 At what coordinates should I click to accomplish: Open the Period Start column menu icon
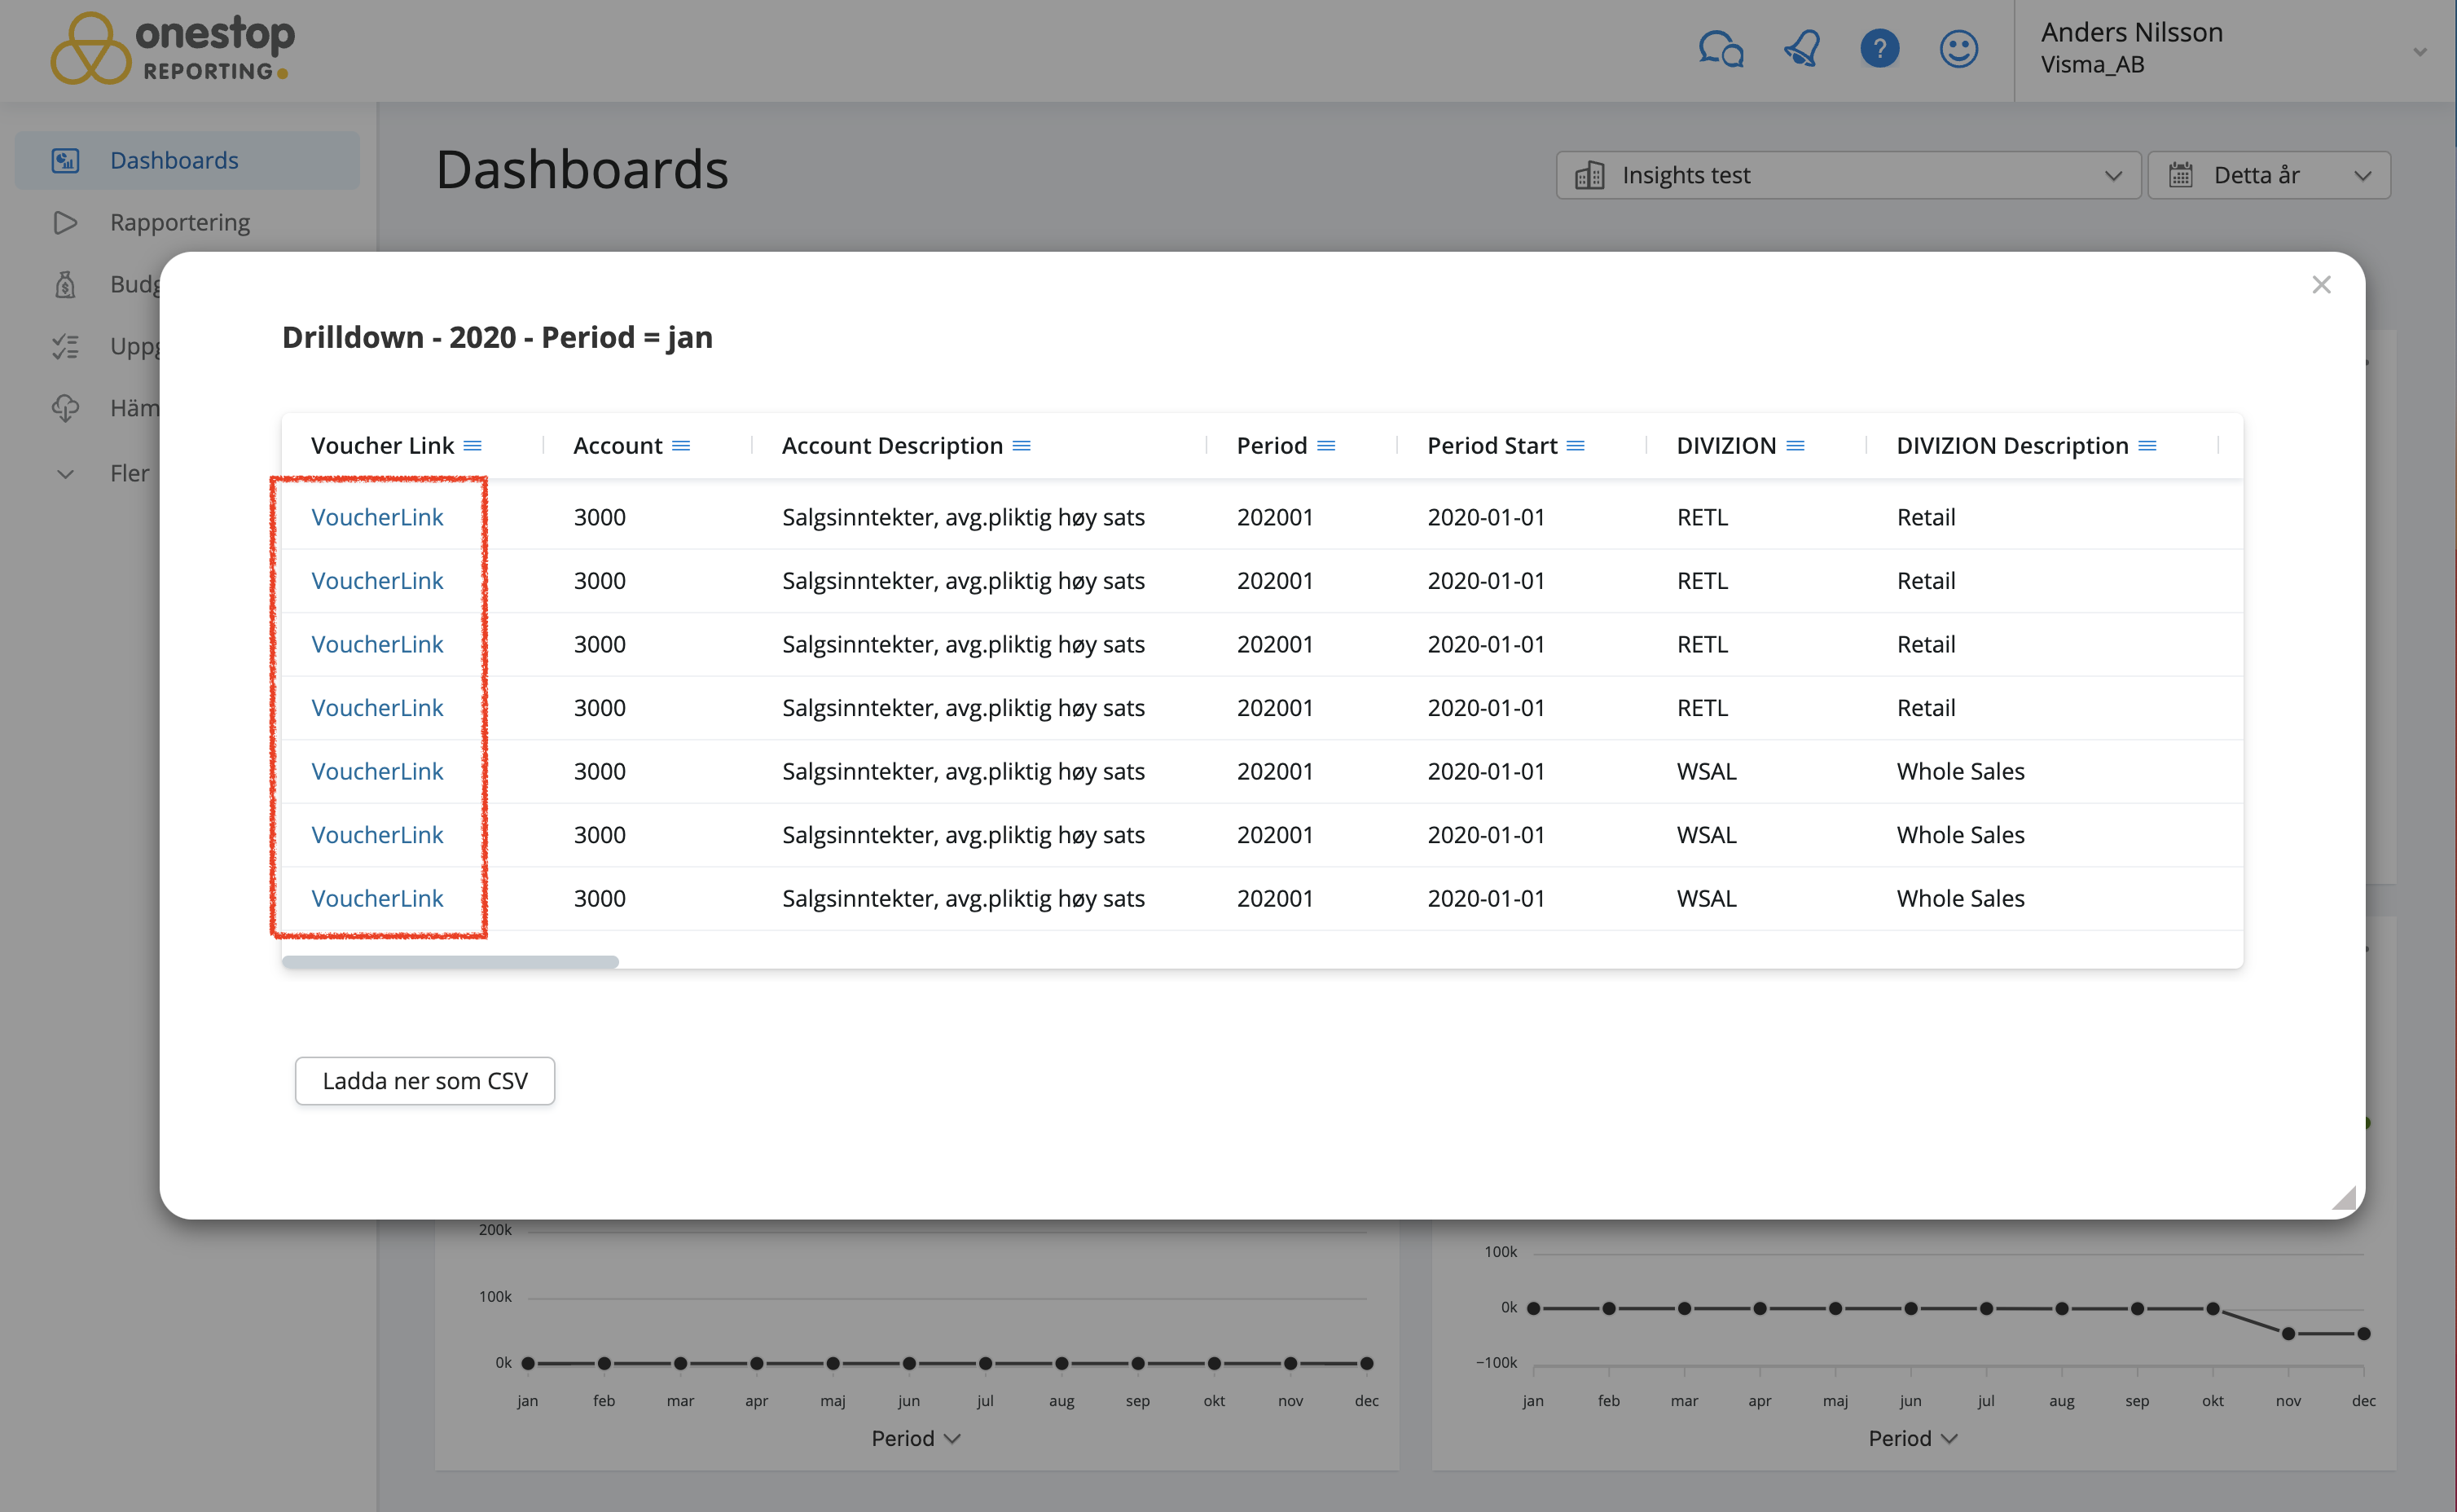[x=1576, y=446]
